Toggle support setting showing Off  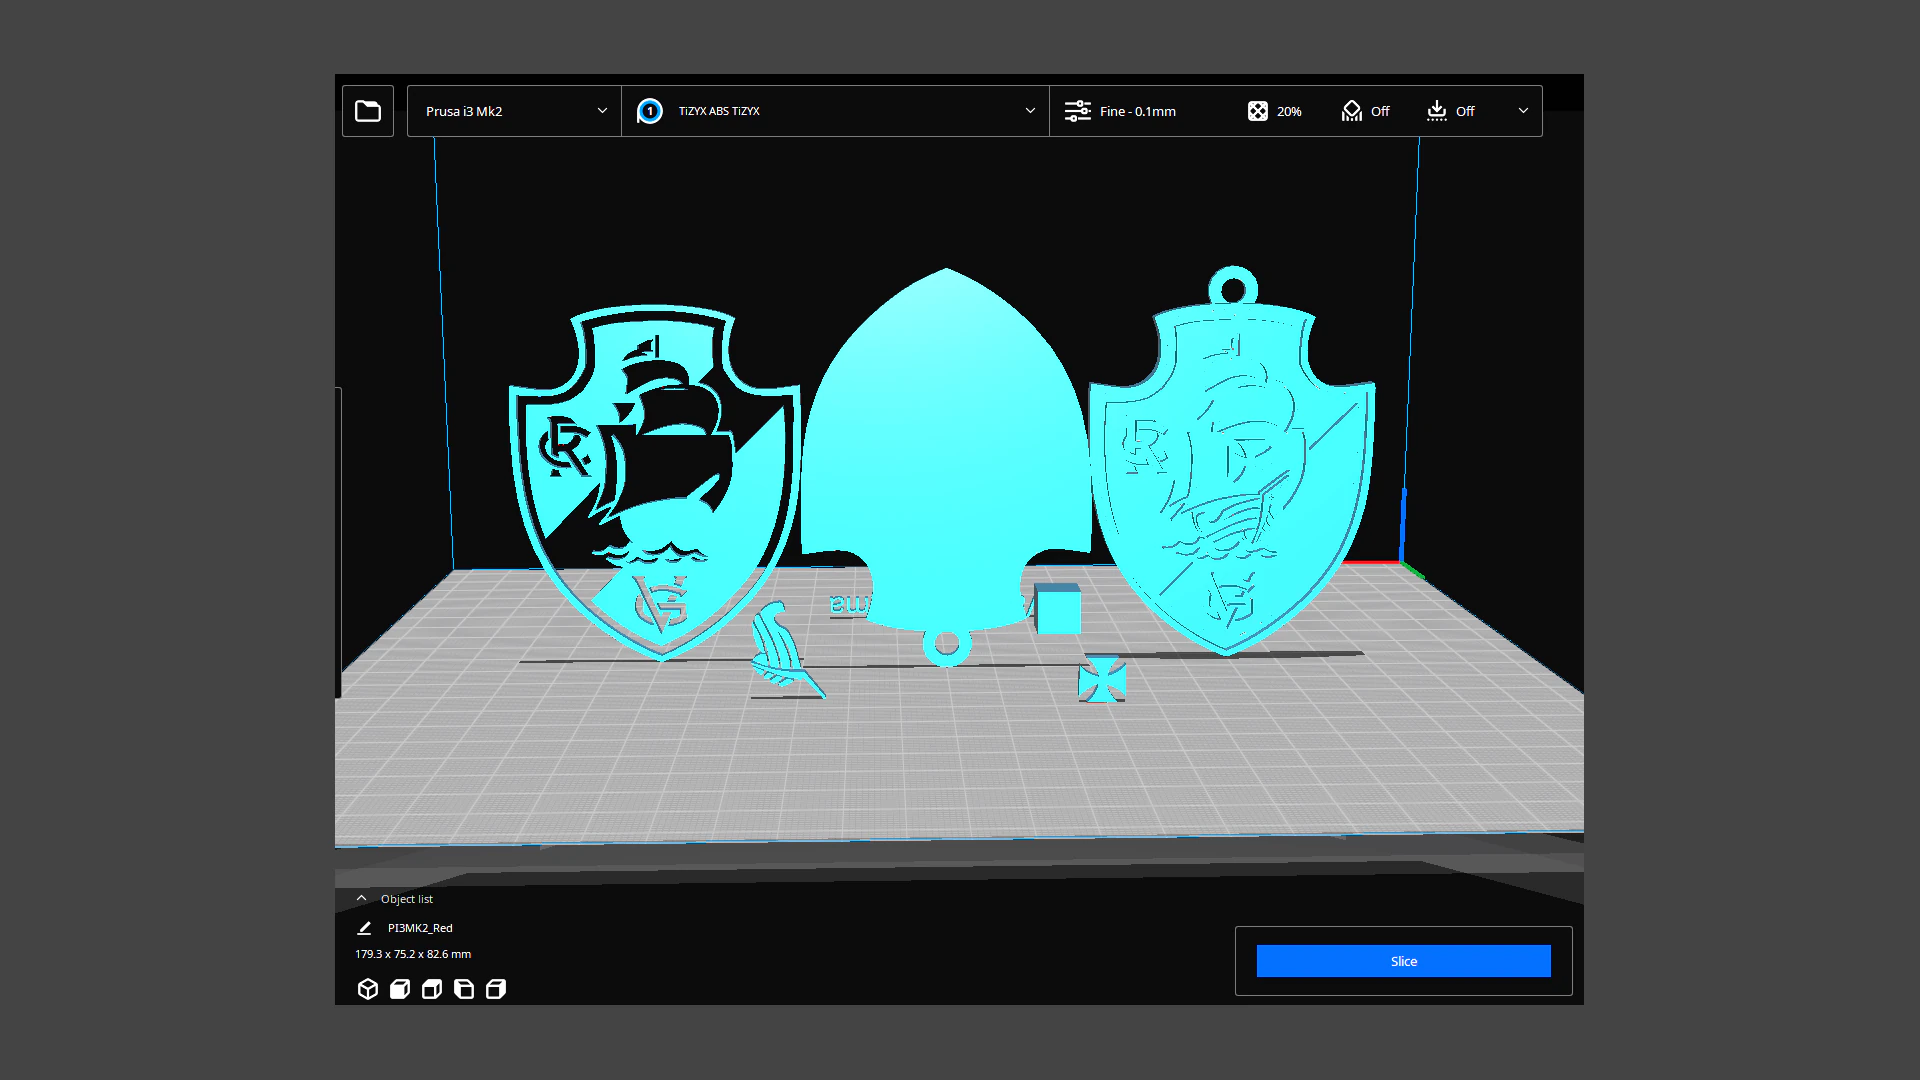pos(1366,111)
